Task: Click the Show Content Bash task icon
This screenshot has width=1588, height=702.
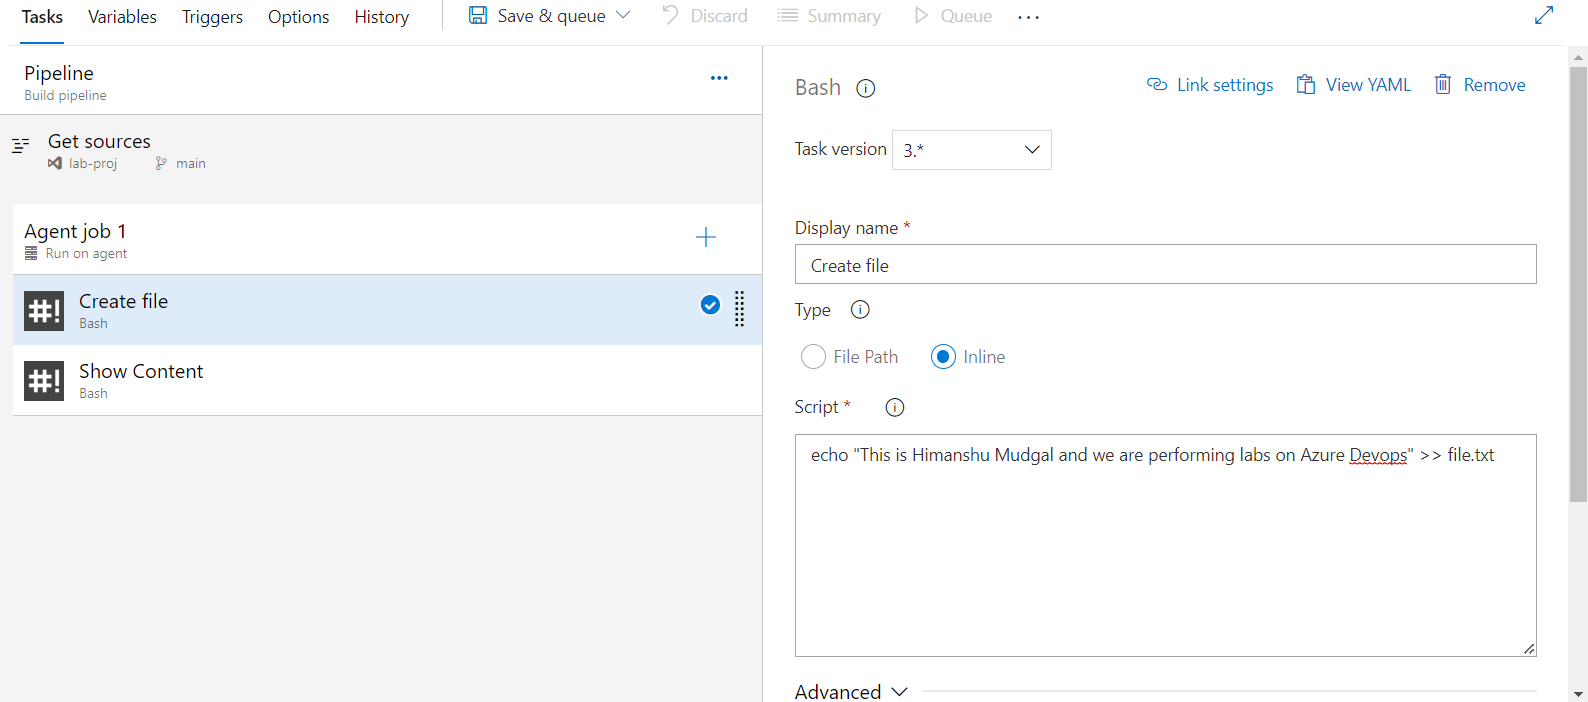Action: [x=44, y=381]
